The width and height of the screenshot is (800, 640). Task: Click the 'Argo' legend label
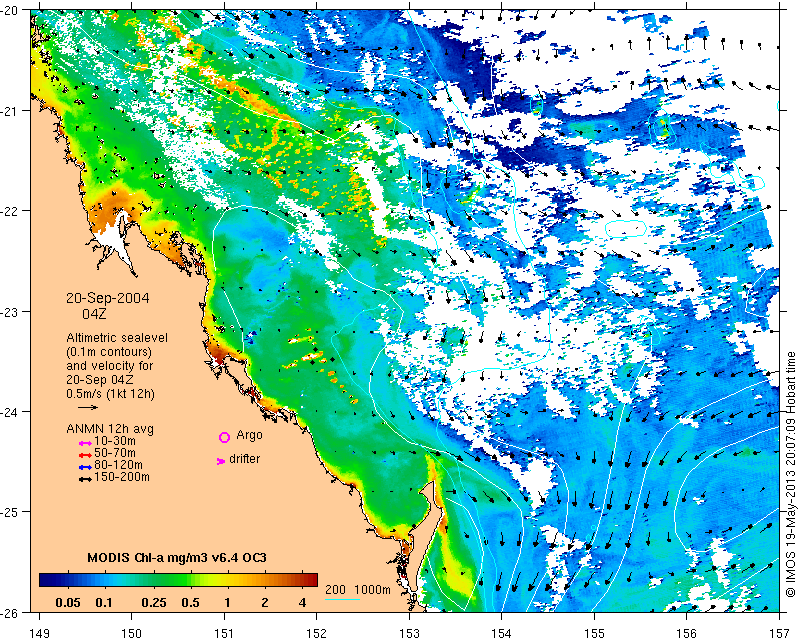click(x=249, y=435)
